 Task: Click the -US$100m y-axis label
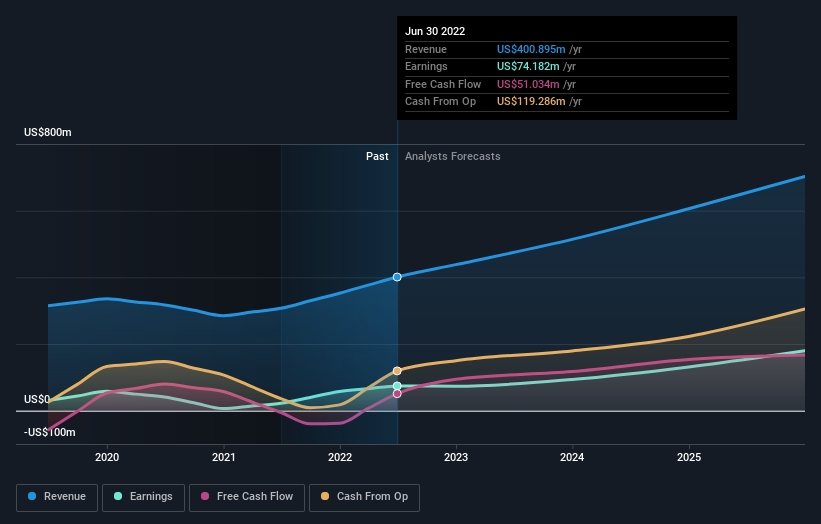click(50, 432)
